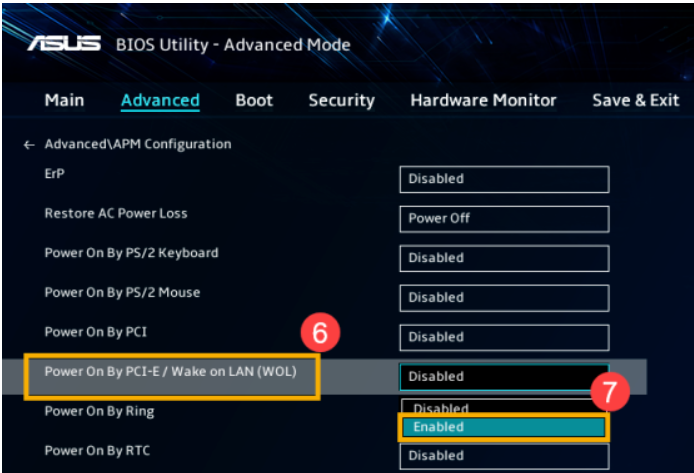Click the Advanced tab

pos(160,100)
